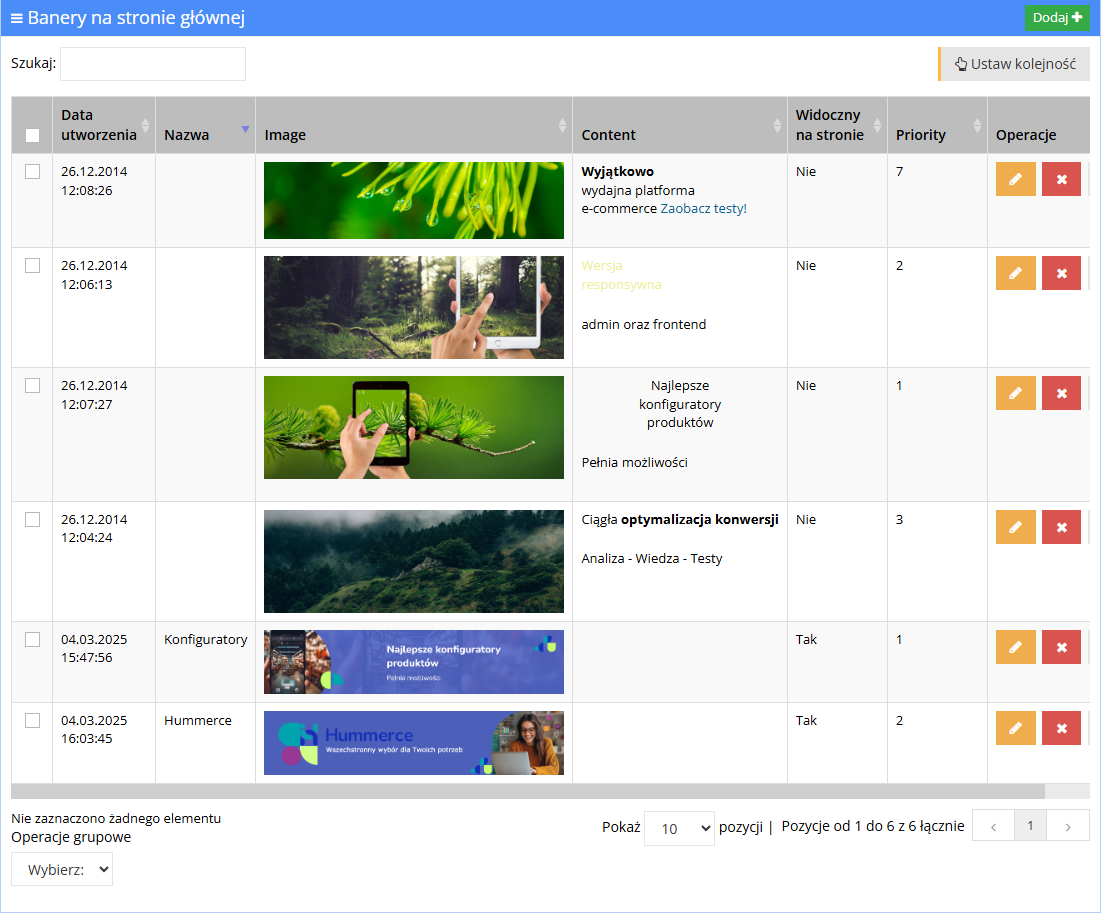This screenshot has height=913, width=1101.
Task: Delete the banner created at 12:07:27
Action: click(x=1061, y=393)
